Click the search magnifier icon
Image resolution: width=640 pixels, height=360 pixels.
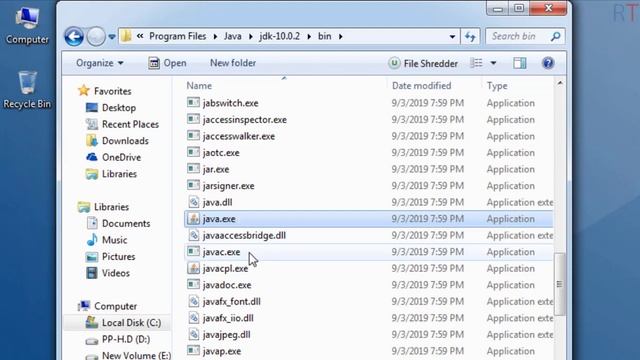(556, 37)
